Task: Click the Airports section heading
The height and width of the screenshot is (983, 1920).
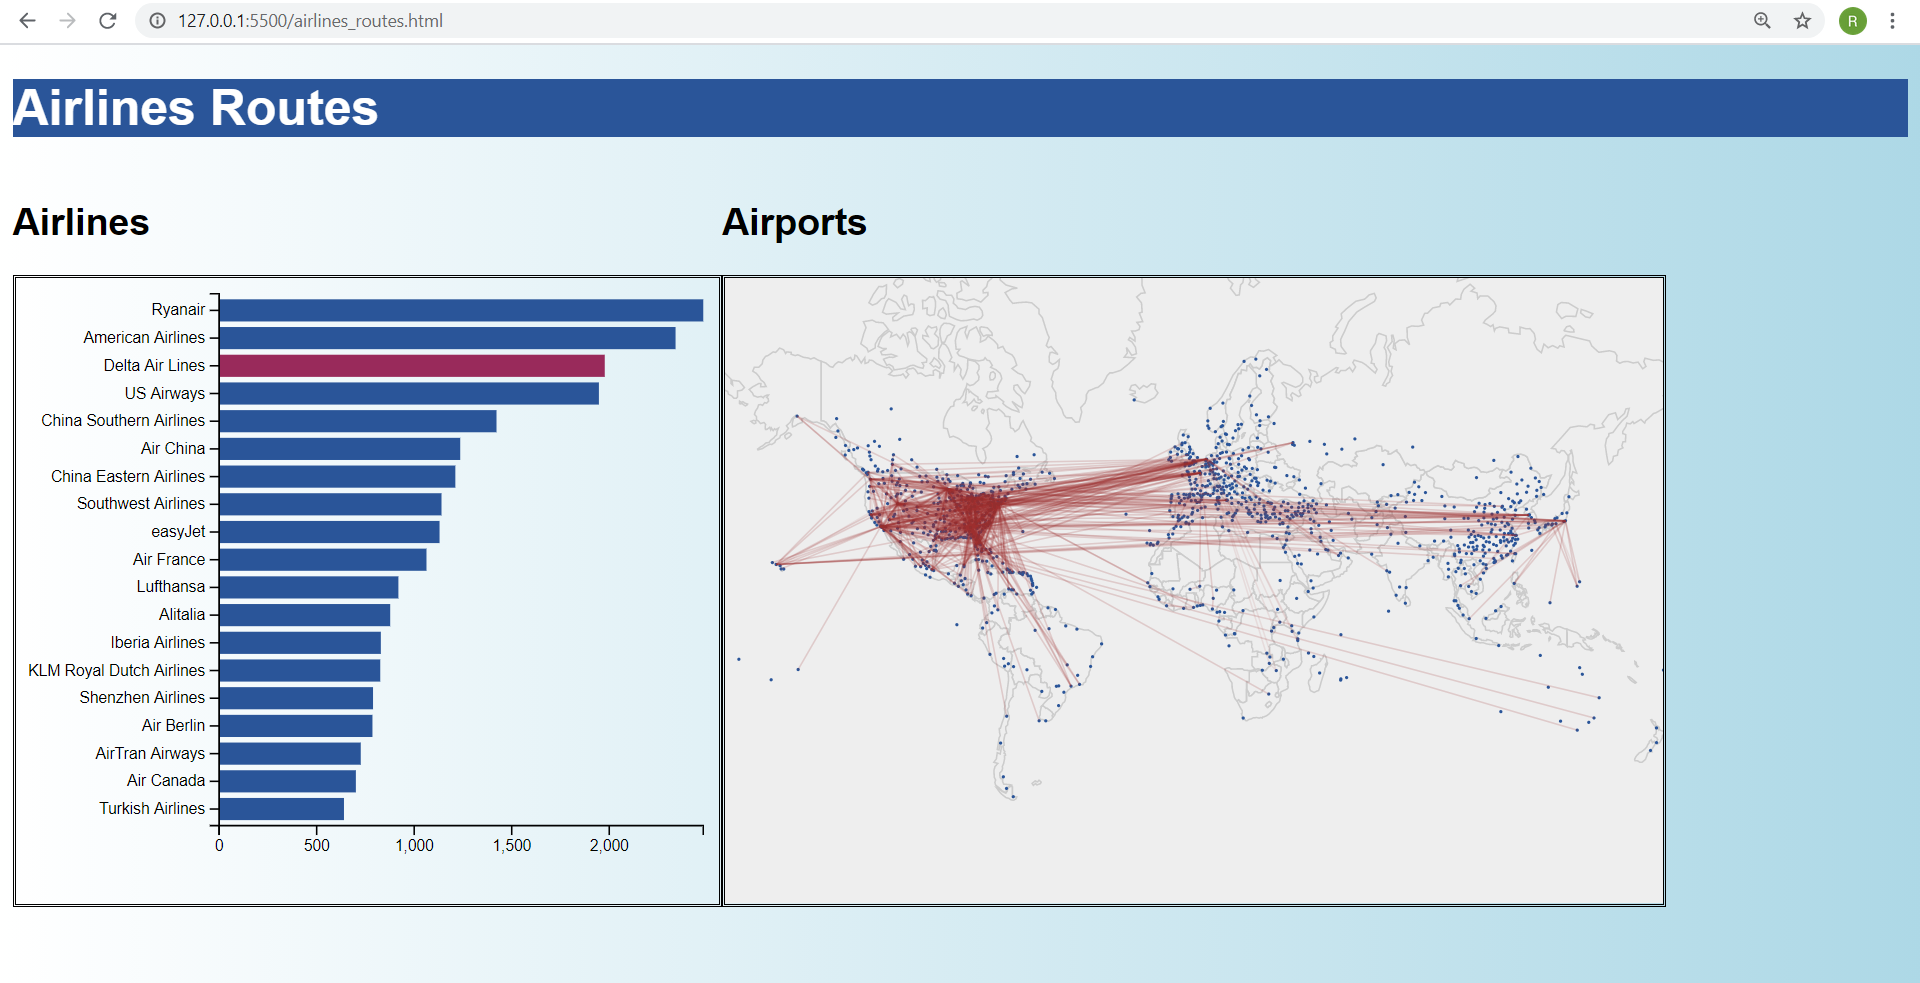Action: point(794,222)
